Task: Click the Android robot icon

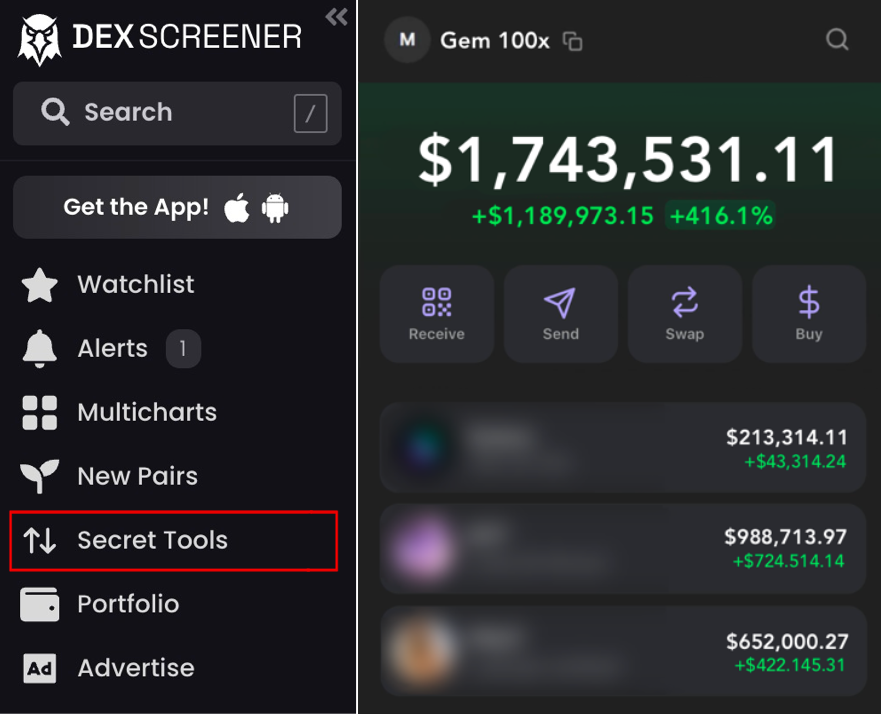Action: 275,208
